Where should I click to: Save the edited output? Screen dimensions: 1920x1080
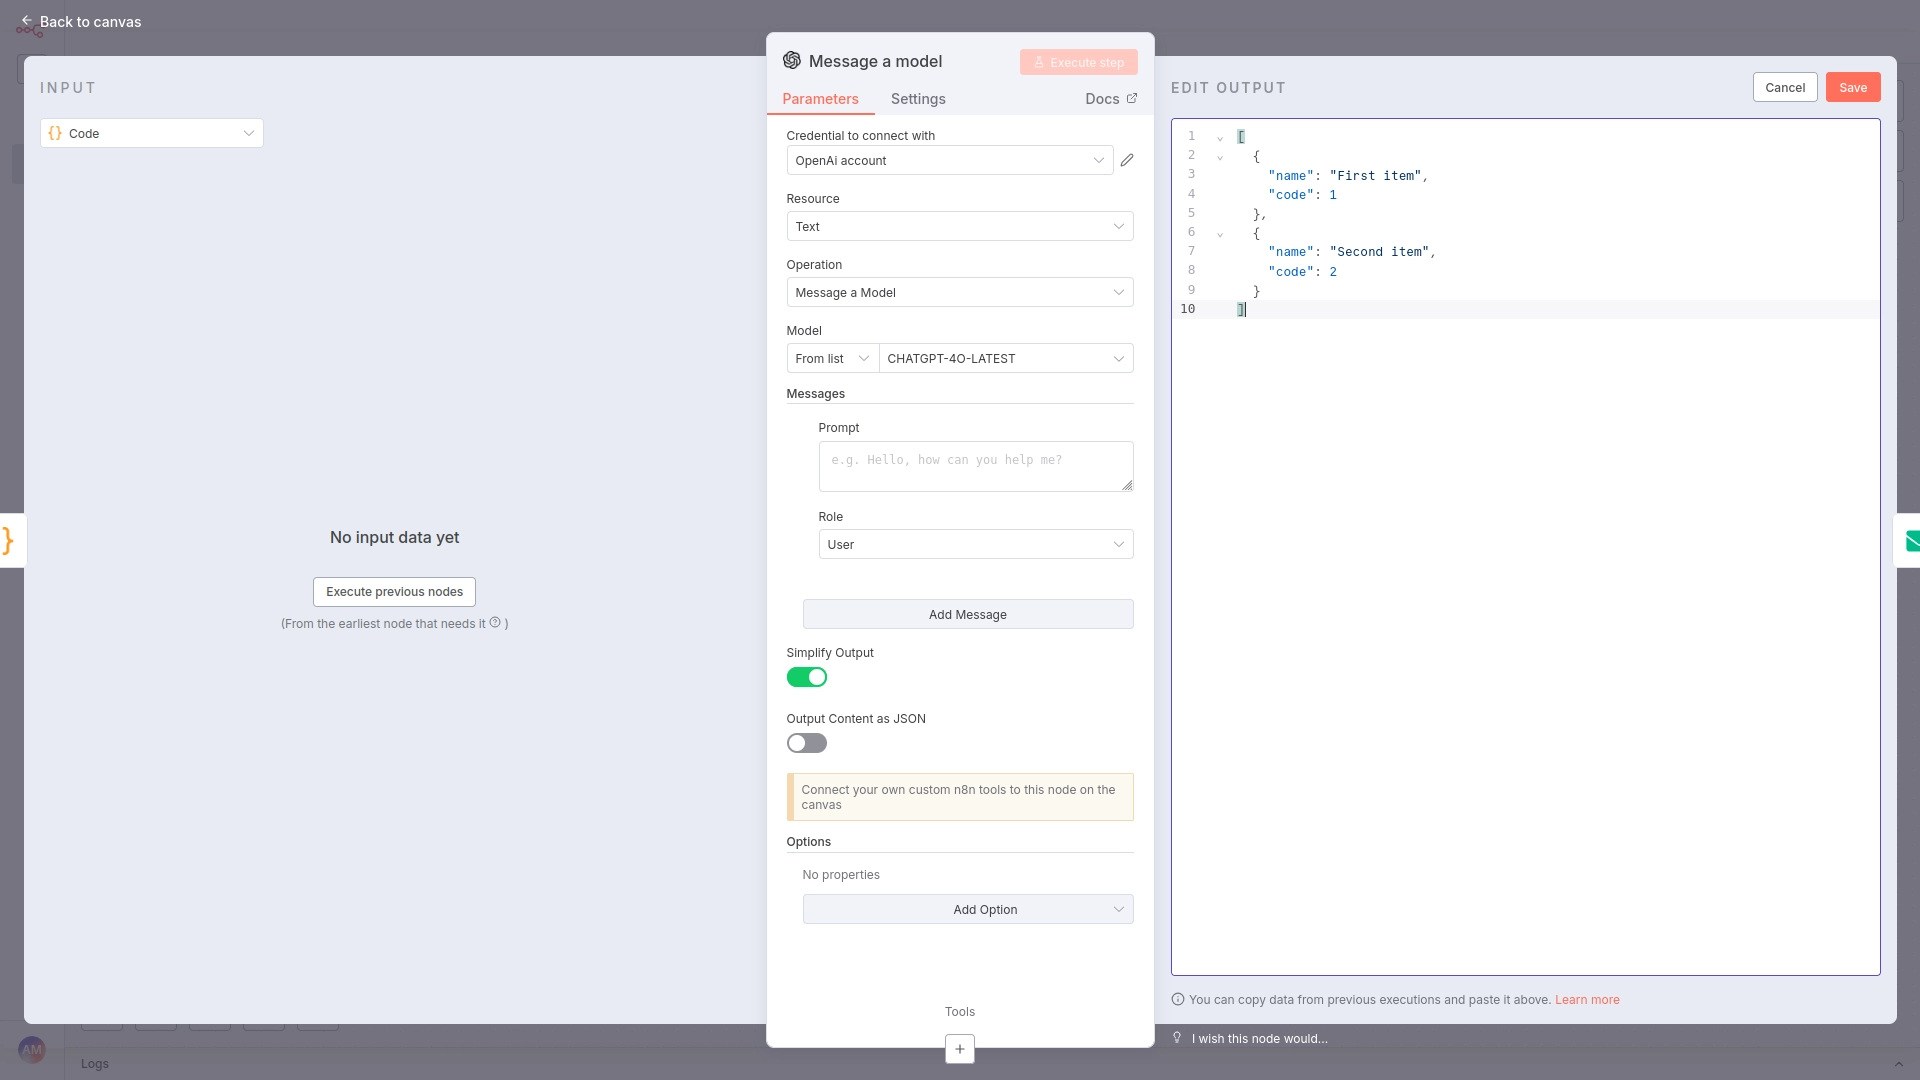pyautogui.click(x=1852, y=87)
